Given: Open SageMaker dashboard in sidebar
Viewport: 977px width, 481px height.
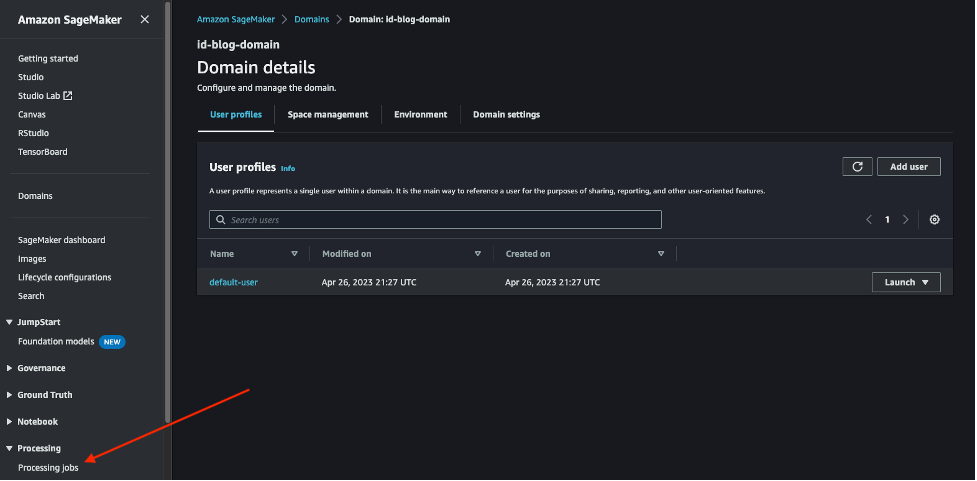Looking at the screenshot, I should pyautogui.click(x=62, y=240).
